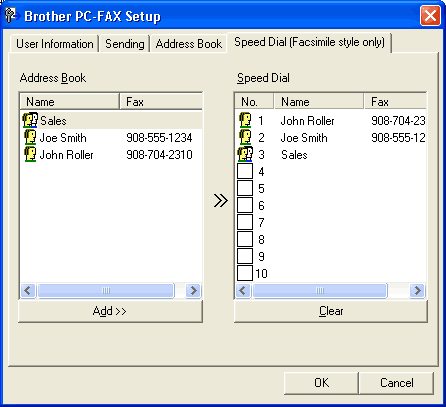
Task: Click right scroll arrow of Speed Dial list
Action: pyautogui.click(x=417, y=290)
